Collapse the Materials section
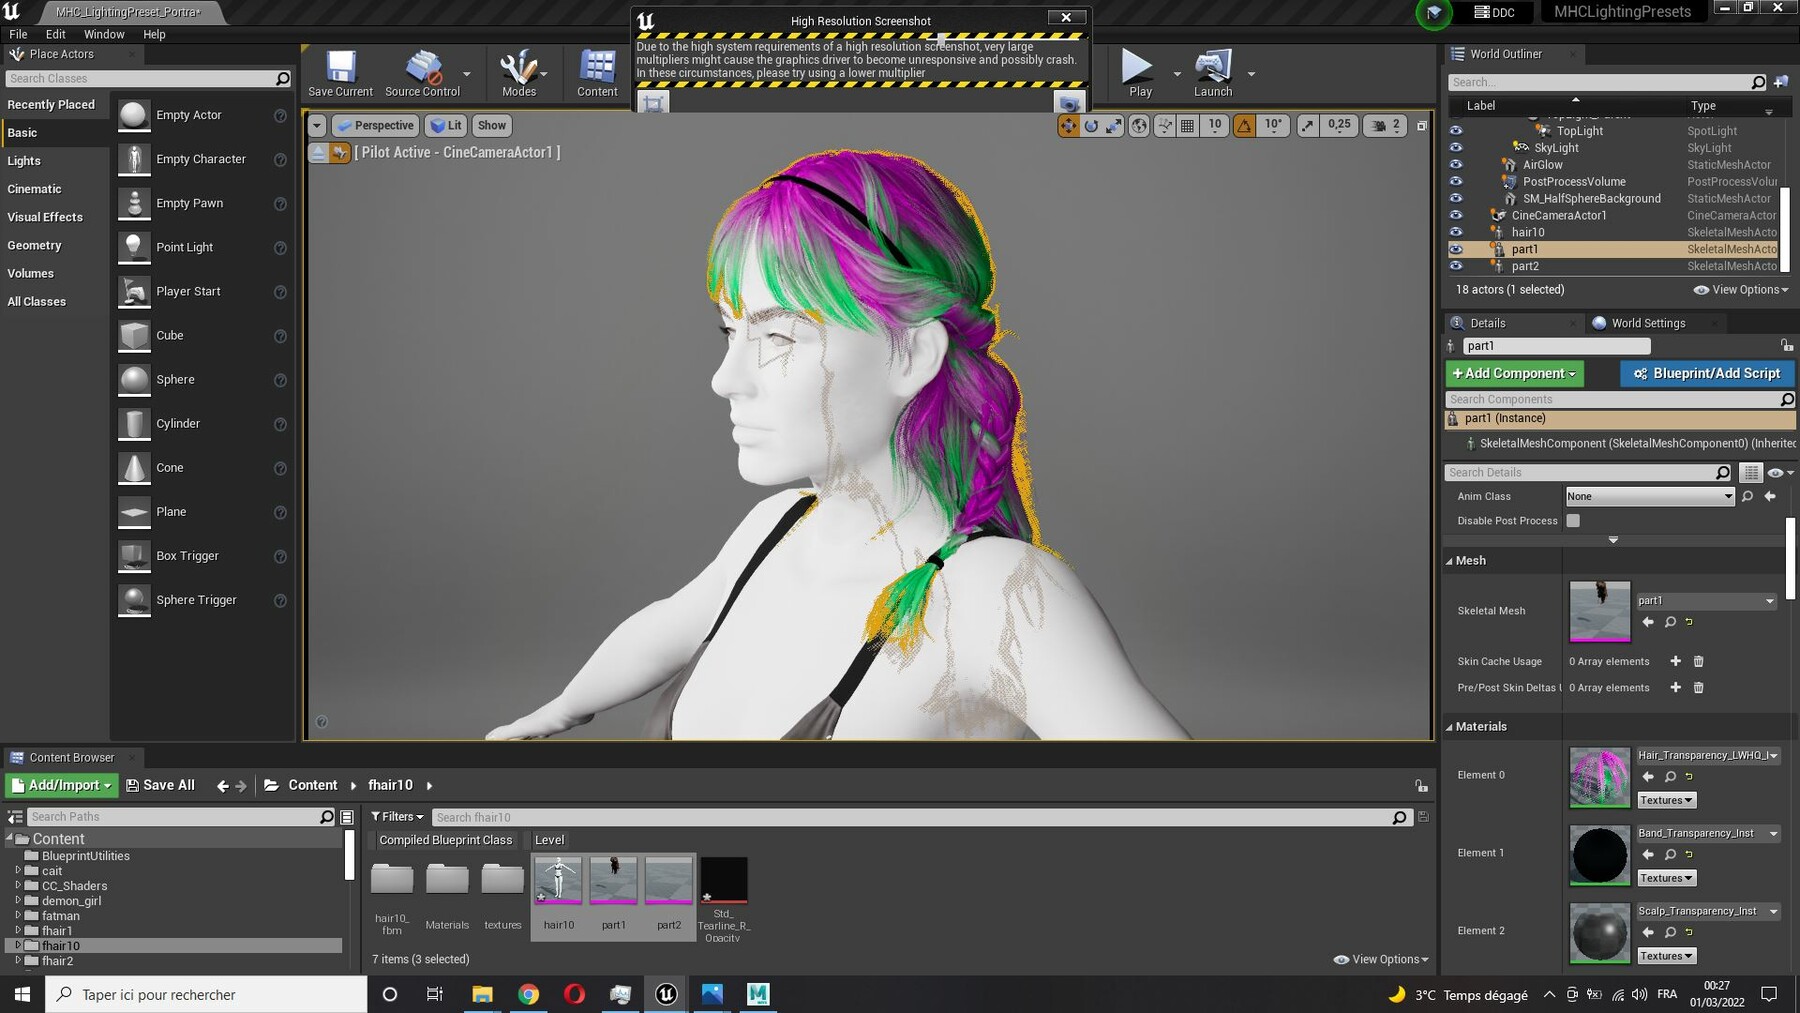 click(1449, 727)
